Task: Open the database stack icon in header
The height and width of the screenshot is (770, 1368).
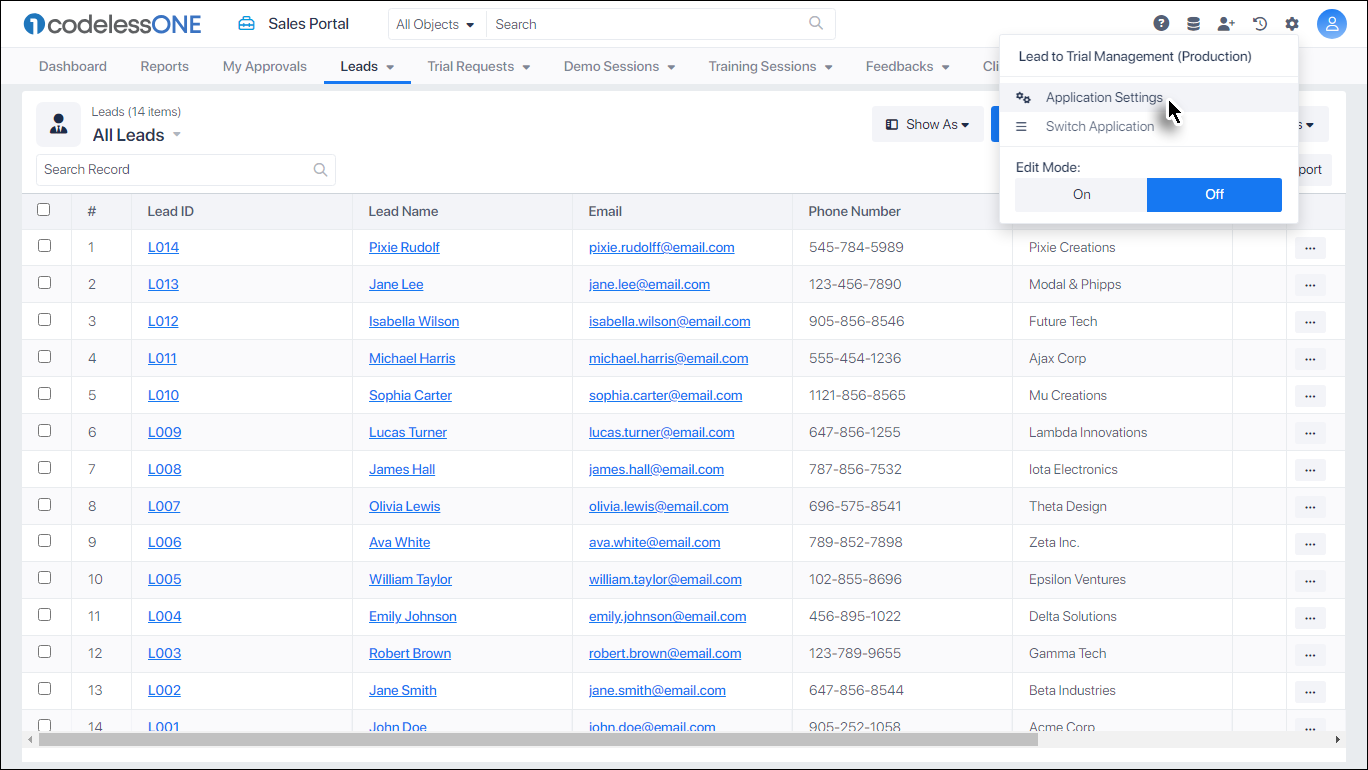Action: click(x=1193, y=24)
